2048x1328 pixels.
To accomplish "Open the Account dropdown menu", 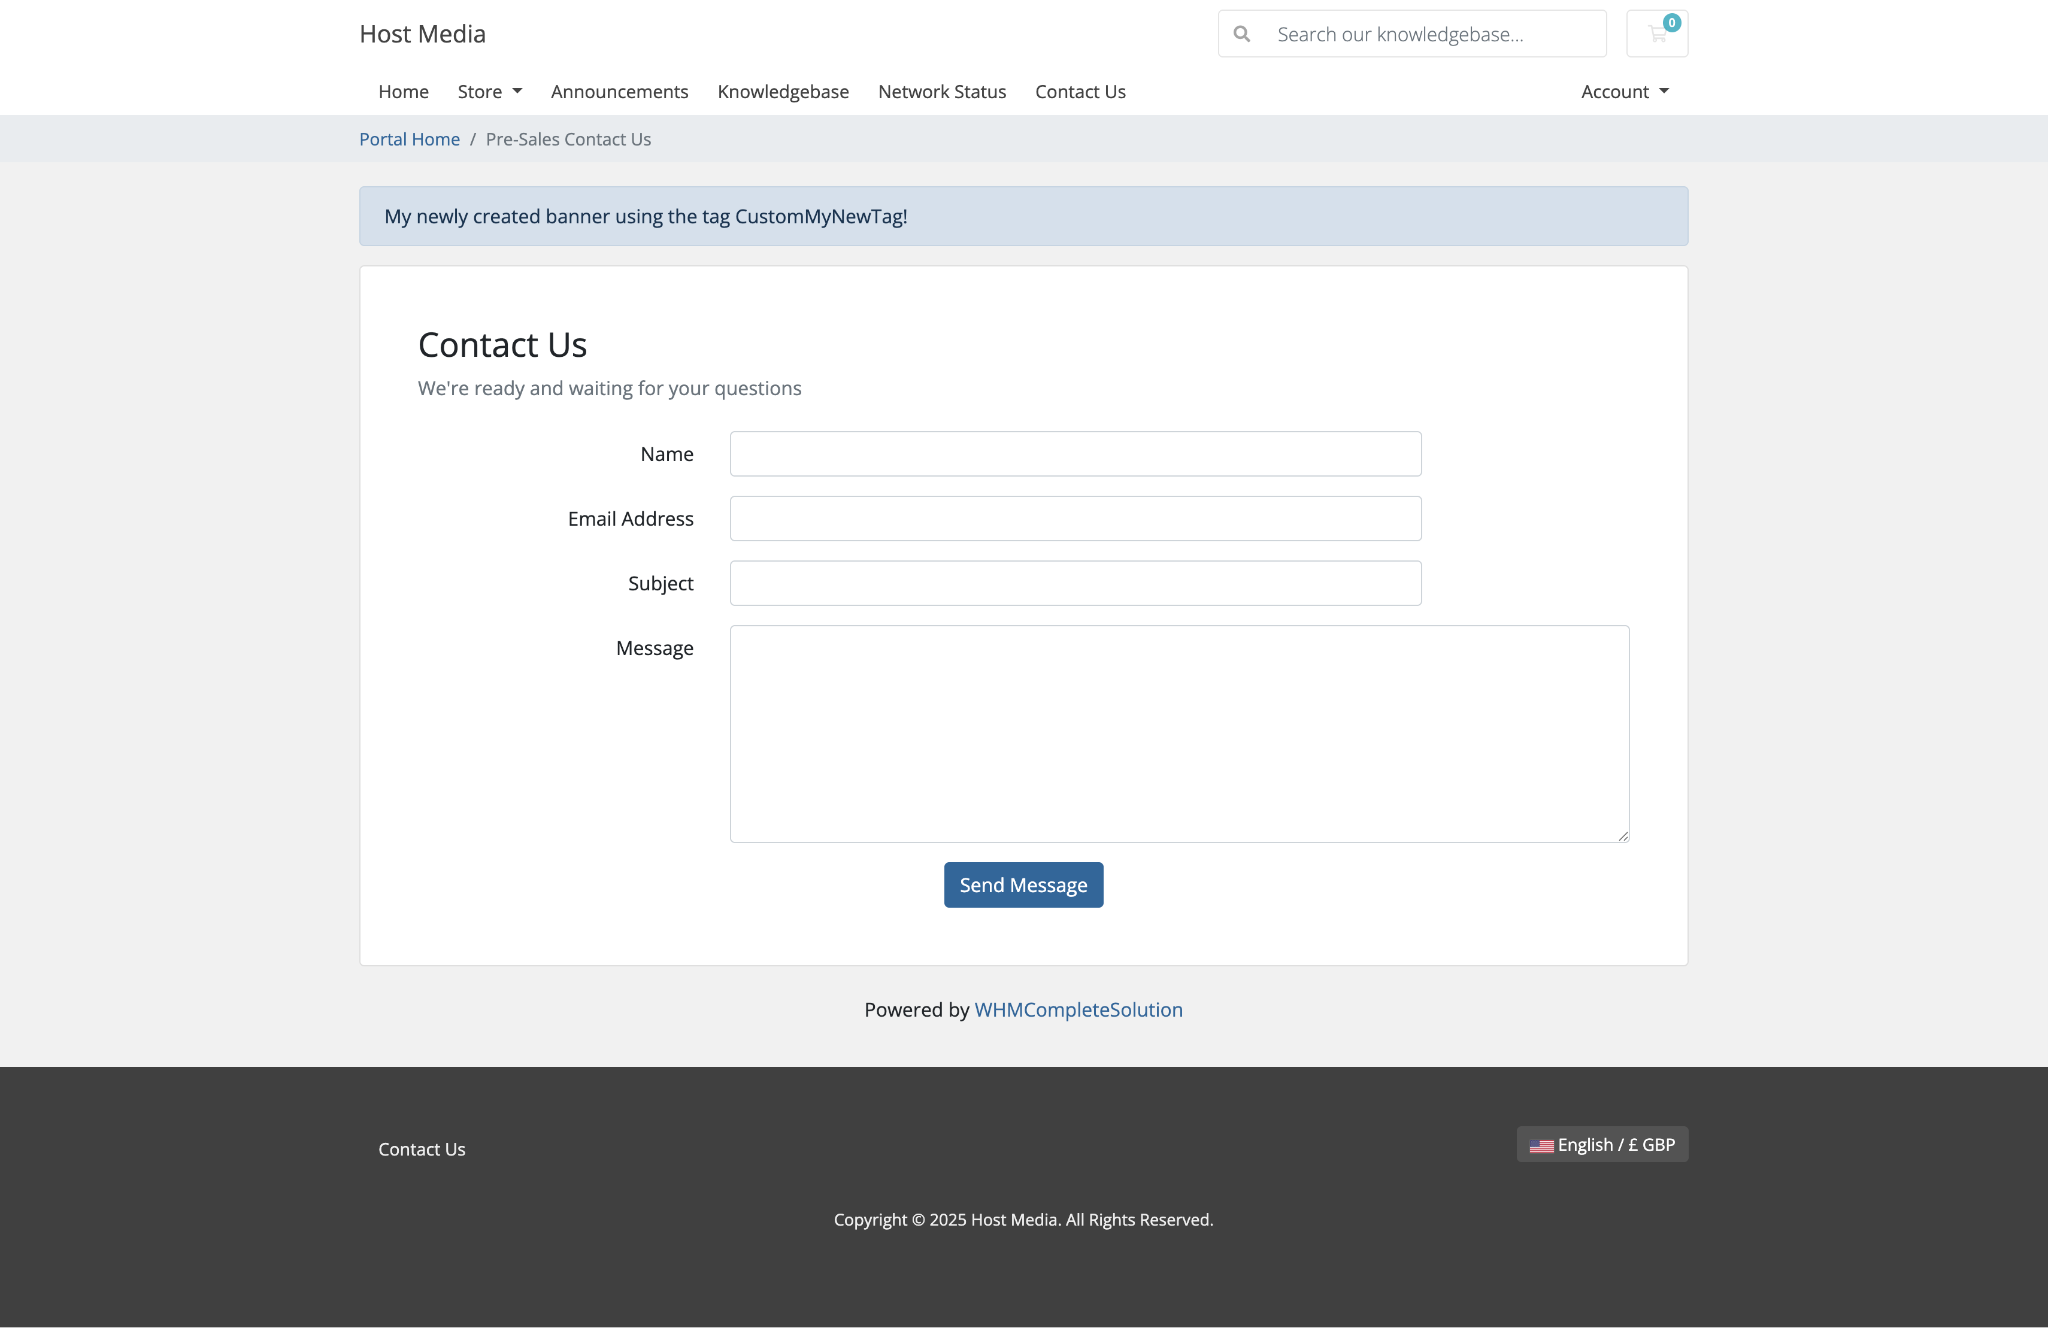I will pos(1624,92).
